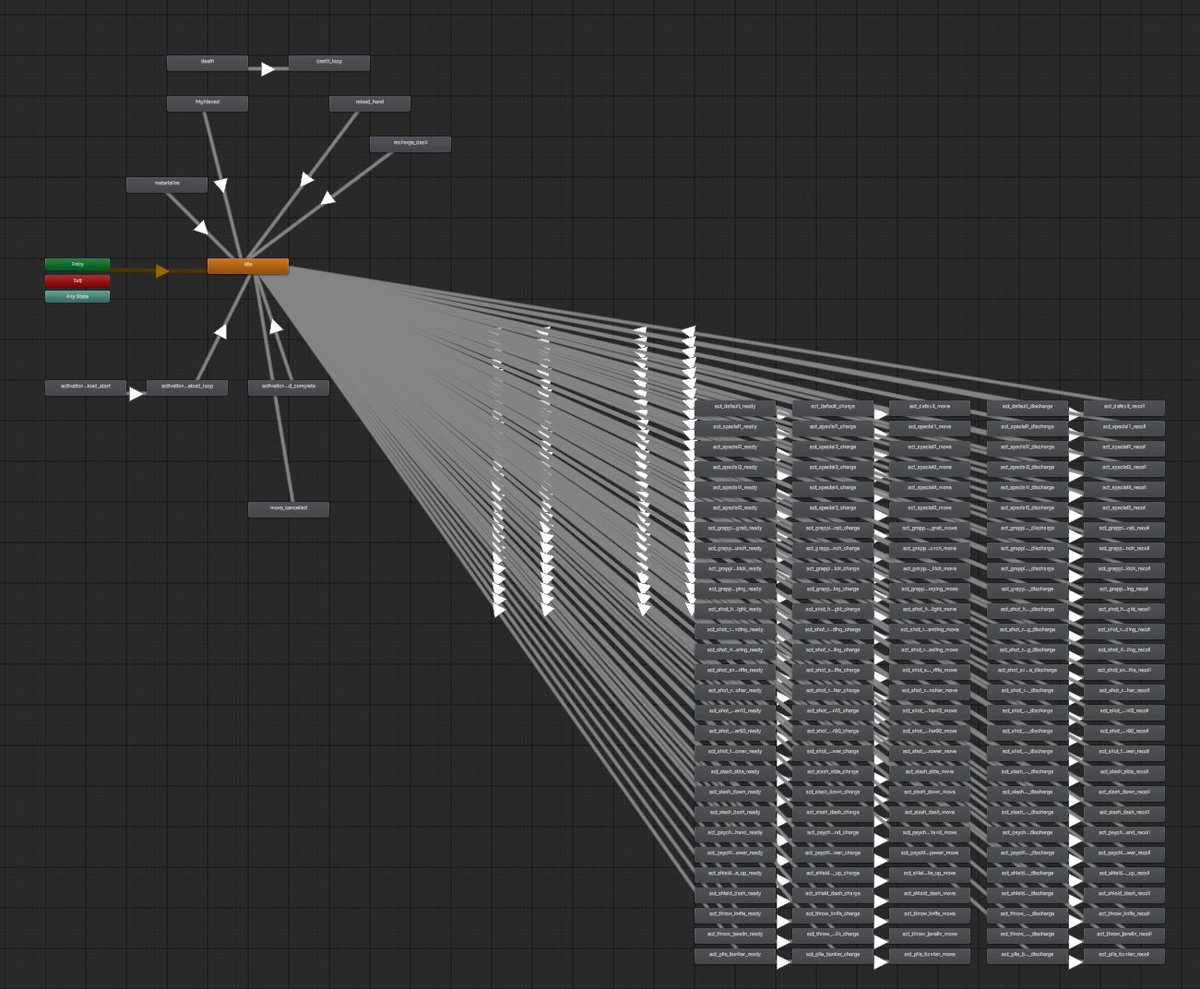Select the act_throw_javelin_move state

pos(930,935)
